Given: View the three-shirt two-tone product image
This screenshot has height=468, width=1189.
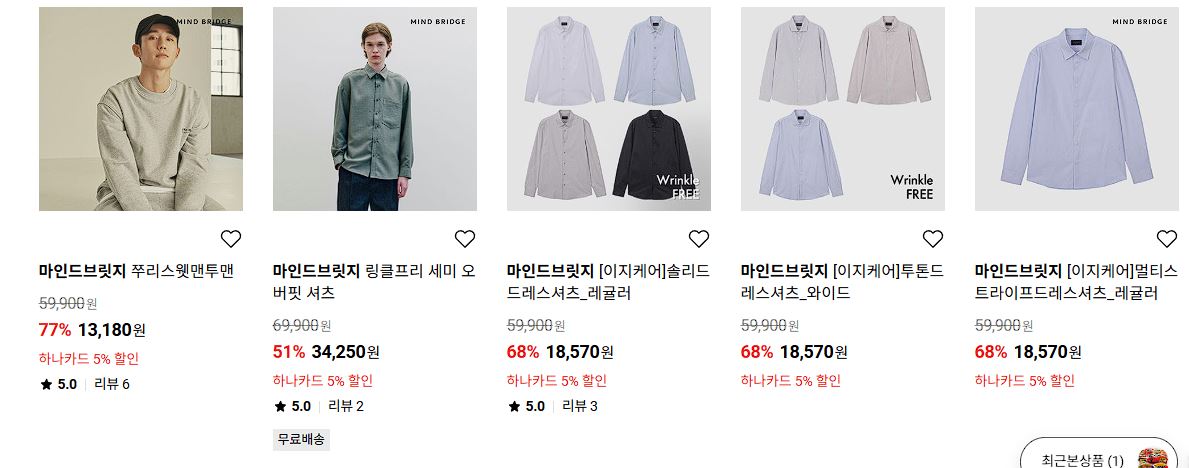Looking at the screenshot, I should tap(842, 109).
